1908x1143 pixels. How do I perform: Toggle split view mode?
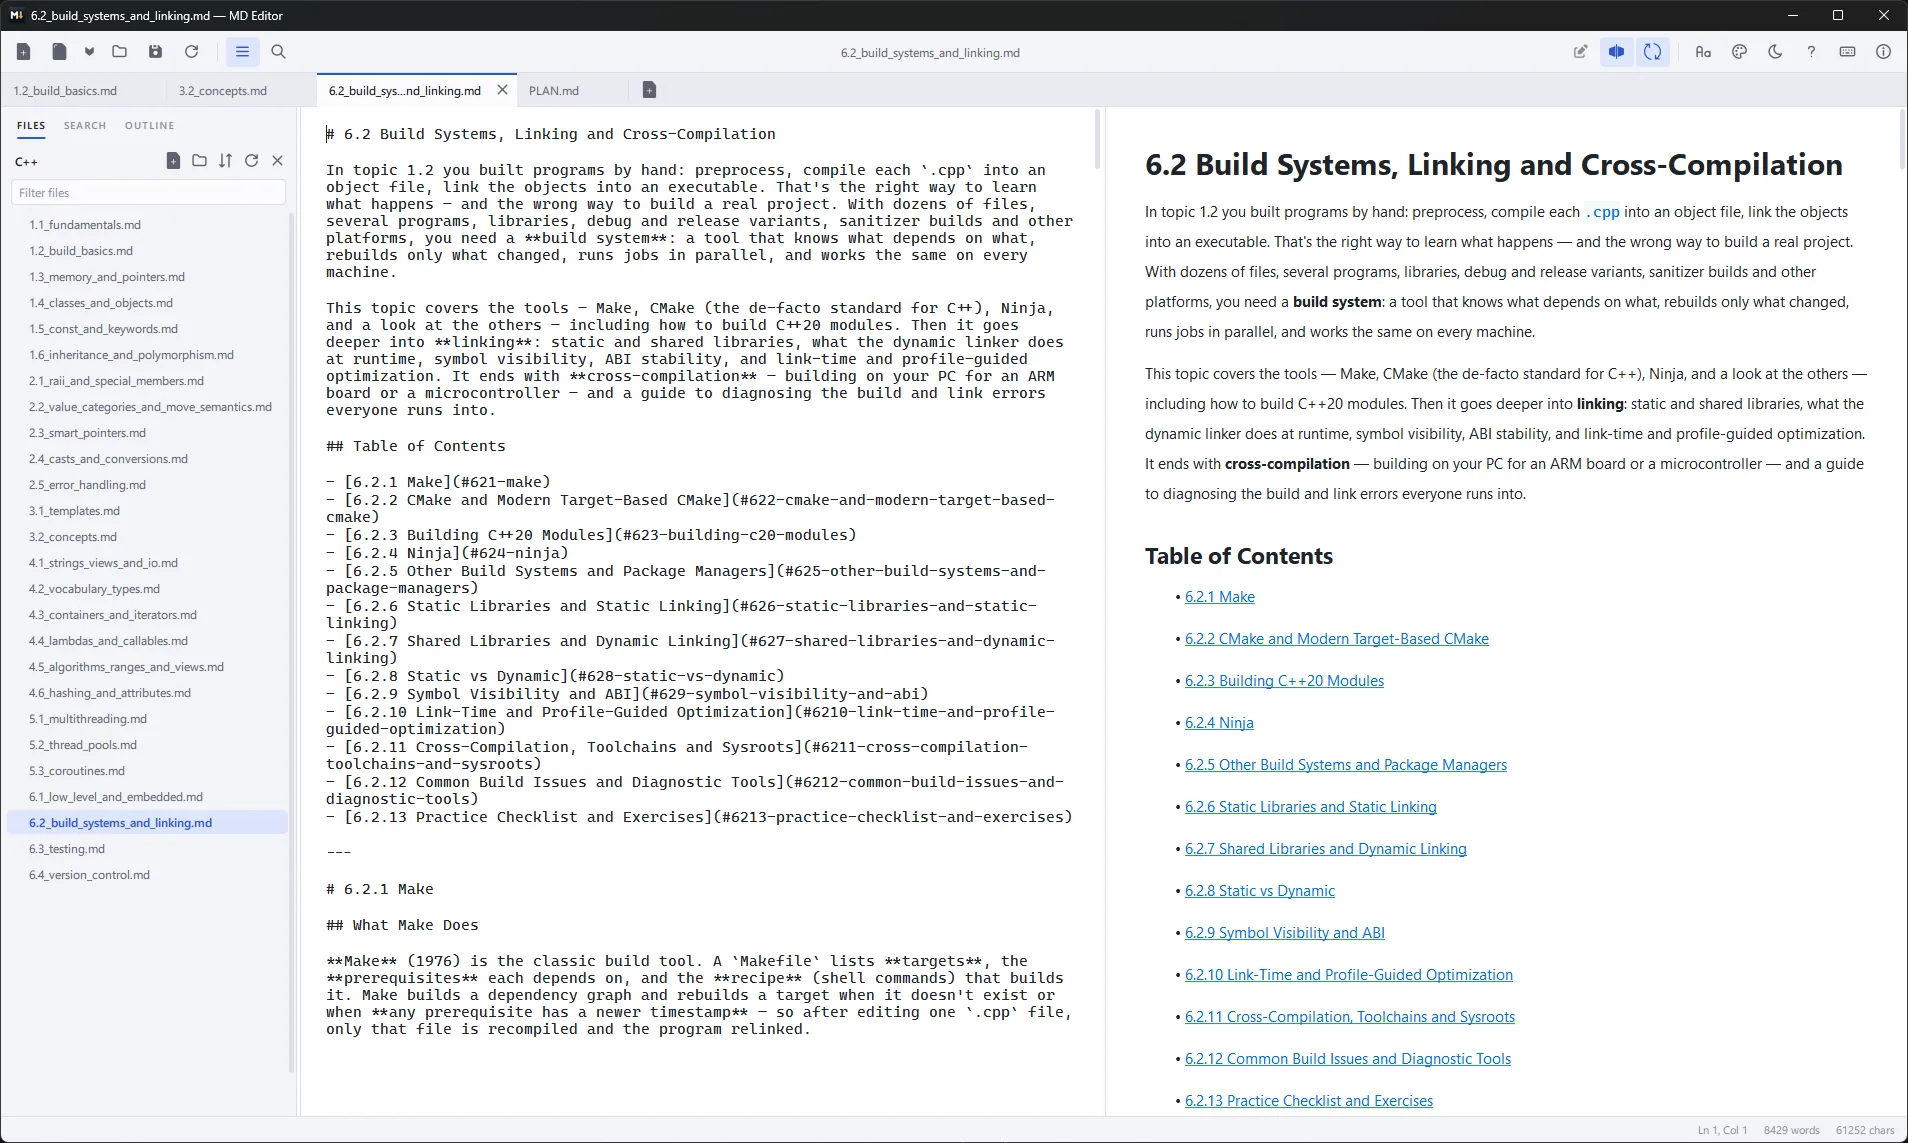pos(1616,52)
